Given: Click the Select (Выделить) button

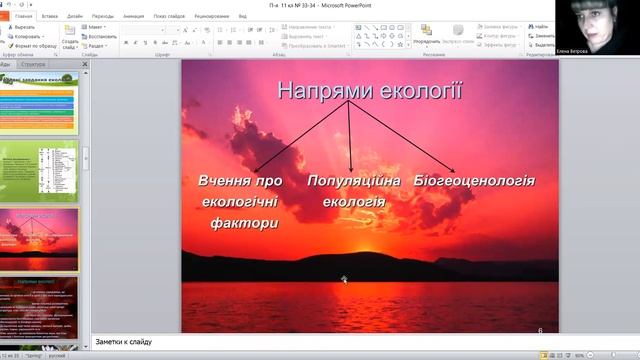Looking at the screenshot, I should (542, 45).
